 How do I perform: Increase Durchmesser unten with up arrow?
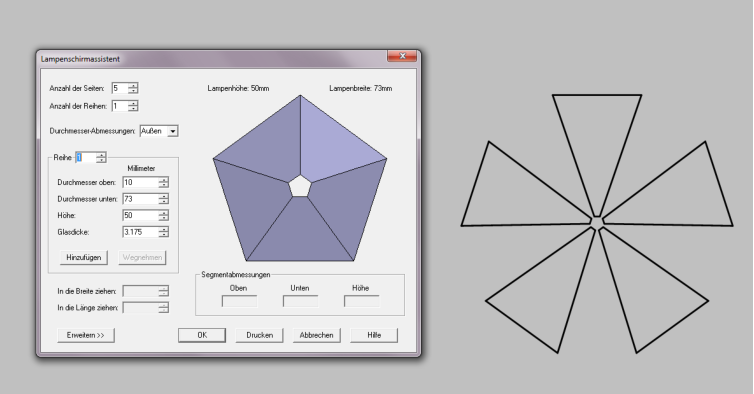pyautogui.click(x=163, y=196)
